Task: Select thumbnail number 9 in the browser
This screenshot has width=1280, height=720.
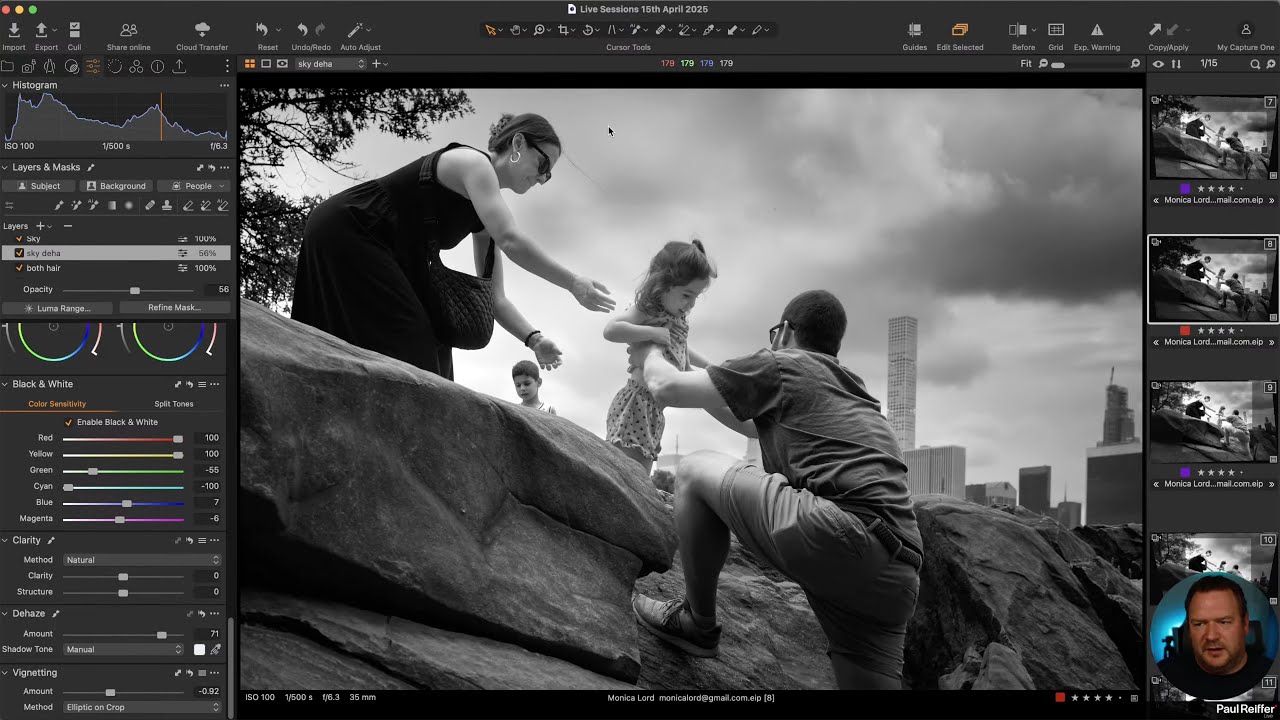Action: 1213,421
